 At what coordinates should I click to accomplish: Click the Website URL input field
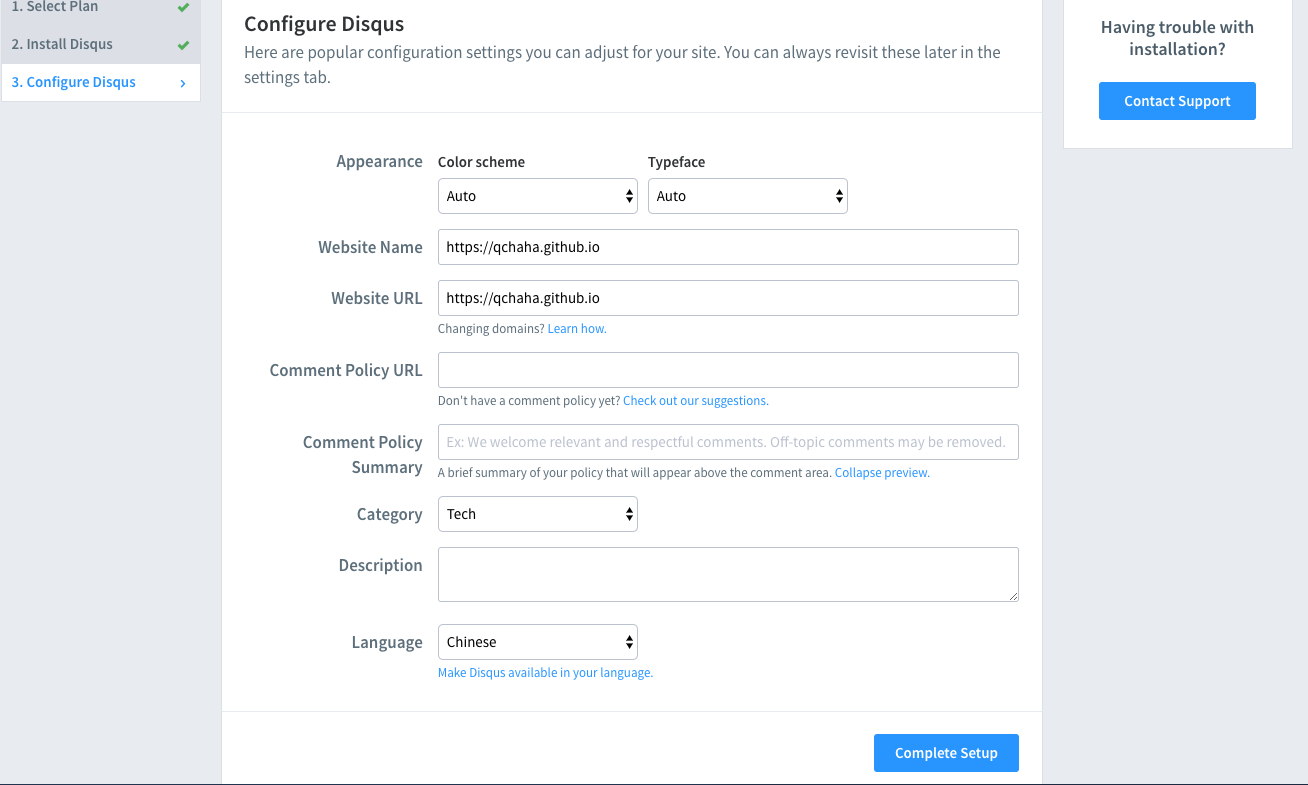(728, 298)
